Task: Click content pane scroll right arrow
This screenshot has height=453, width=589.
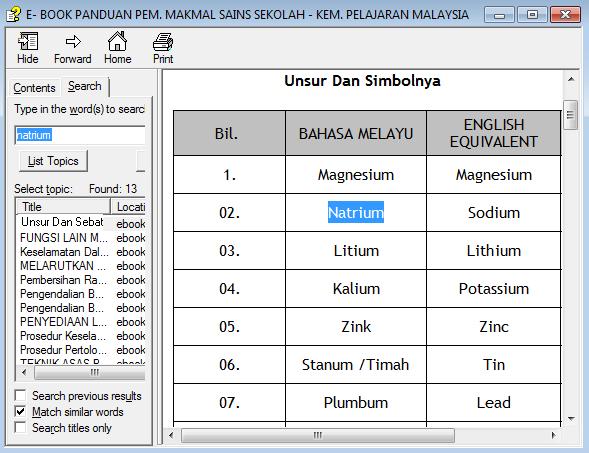Action: pos(553,435)
